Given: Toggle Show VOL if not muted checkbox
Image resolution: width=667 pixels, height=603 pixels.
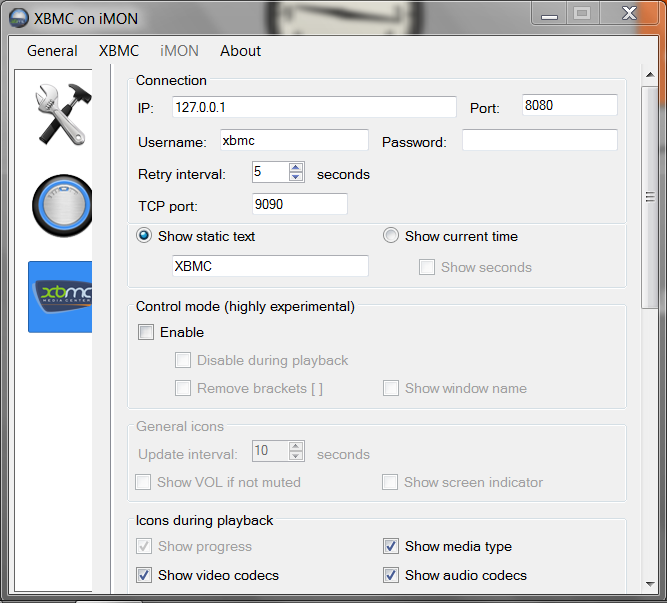Looking at the screenshot, I should click(143, 482).
